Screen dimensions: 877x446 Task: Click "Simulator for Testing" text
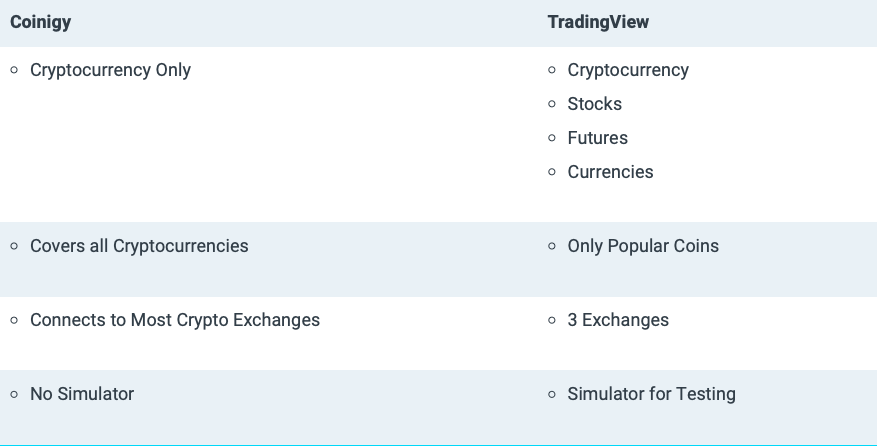point(651,394)
